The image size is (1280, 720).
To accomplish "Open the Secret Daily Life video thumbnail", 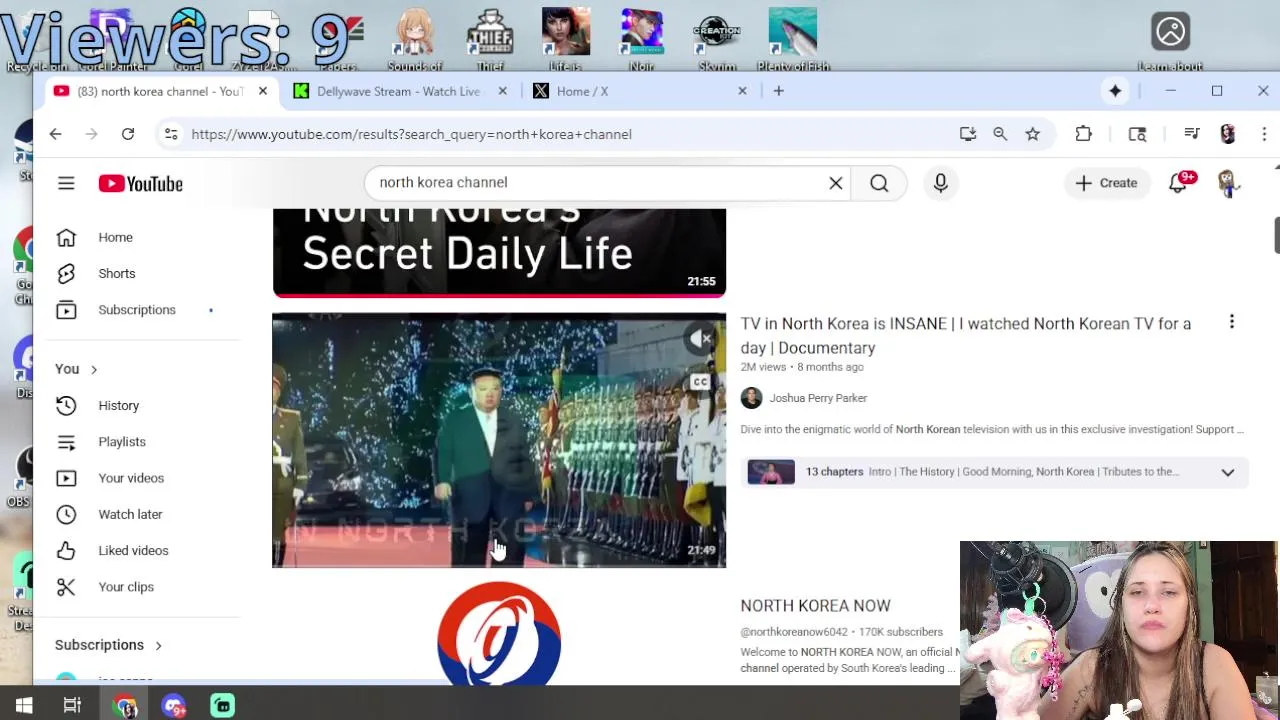I will (499, 252).
